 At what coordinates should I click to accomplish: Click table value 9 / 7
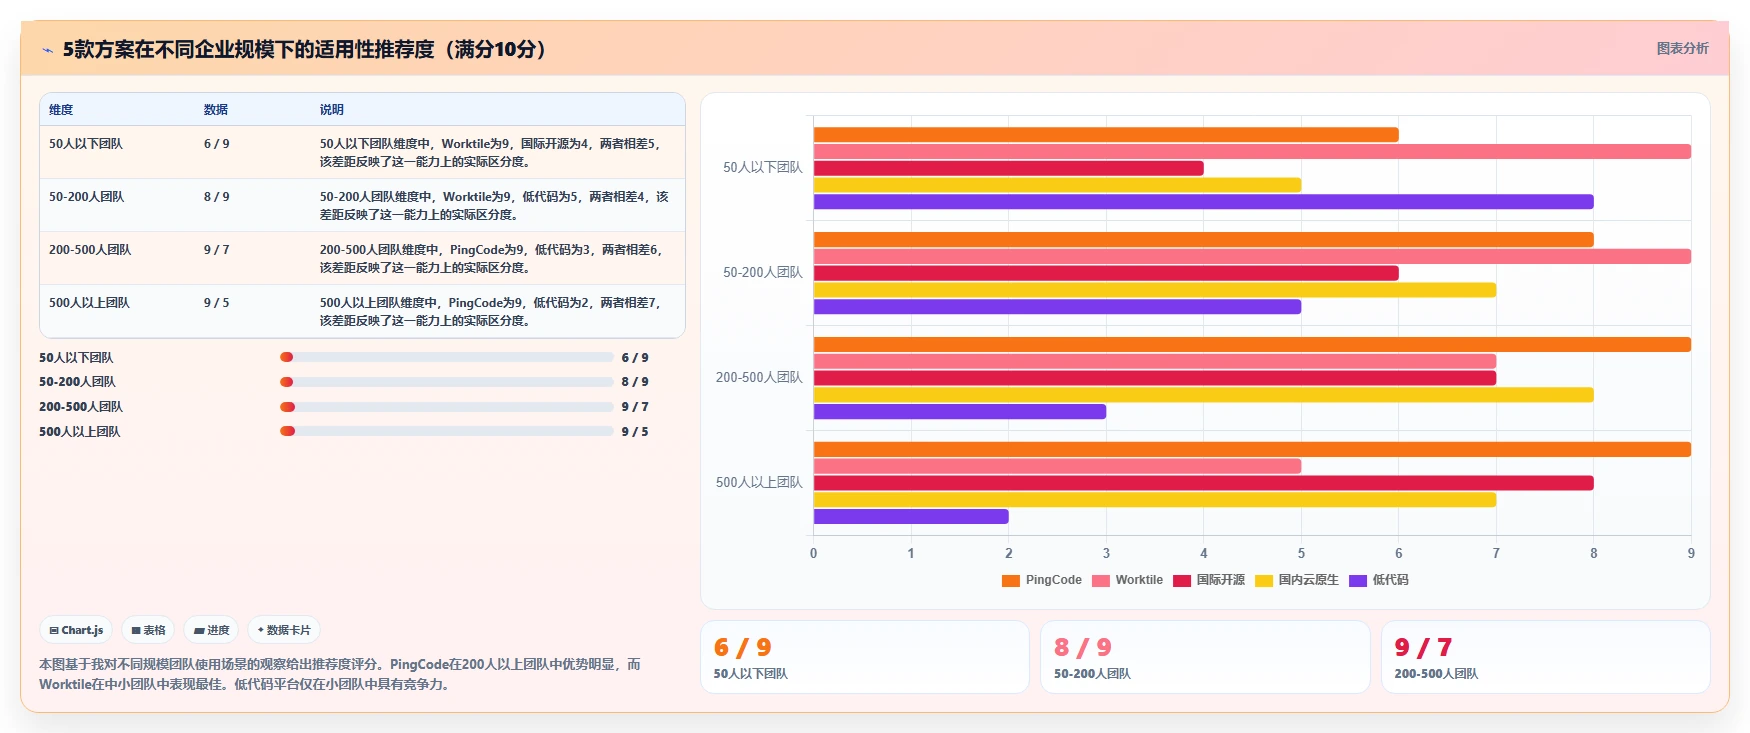(x=217, y=250)
